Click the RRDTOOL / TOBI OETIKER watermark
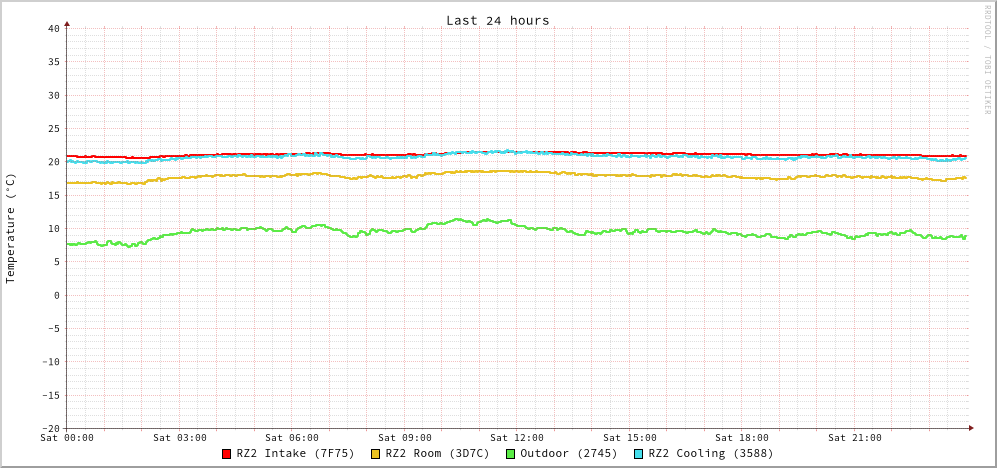Screen dimensions: 997x468 click(x=986, y=60)
